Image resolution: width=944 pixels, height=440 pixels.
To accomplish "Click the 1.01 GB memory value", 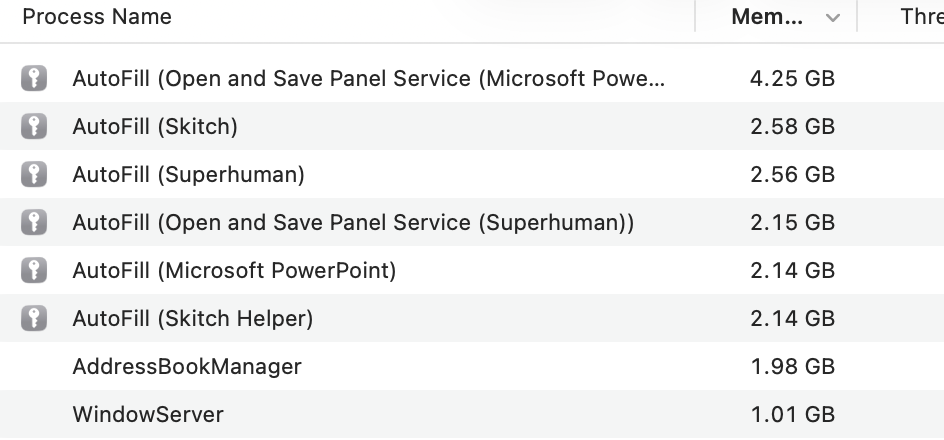I will pyautogui.click(x=792, y=415).
